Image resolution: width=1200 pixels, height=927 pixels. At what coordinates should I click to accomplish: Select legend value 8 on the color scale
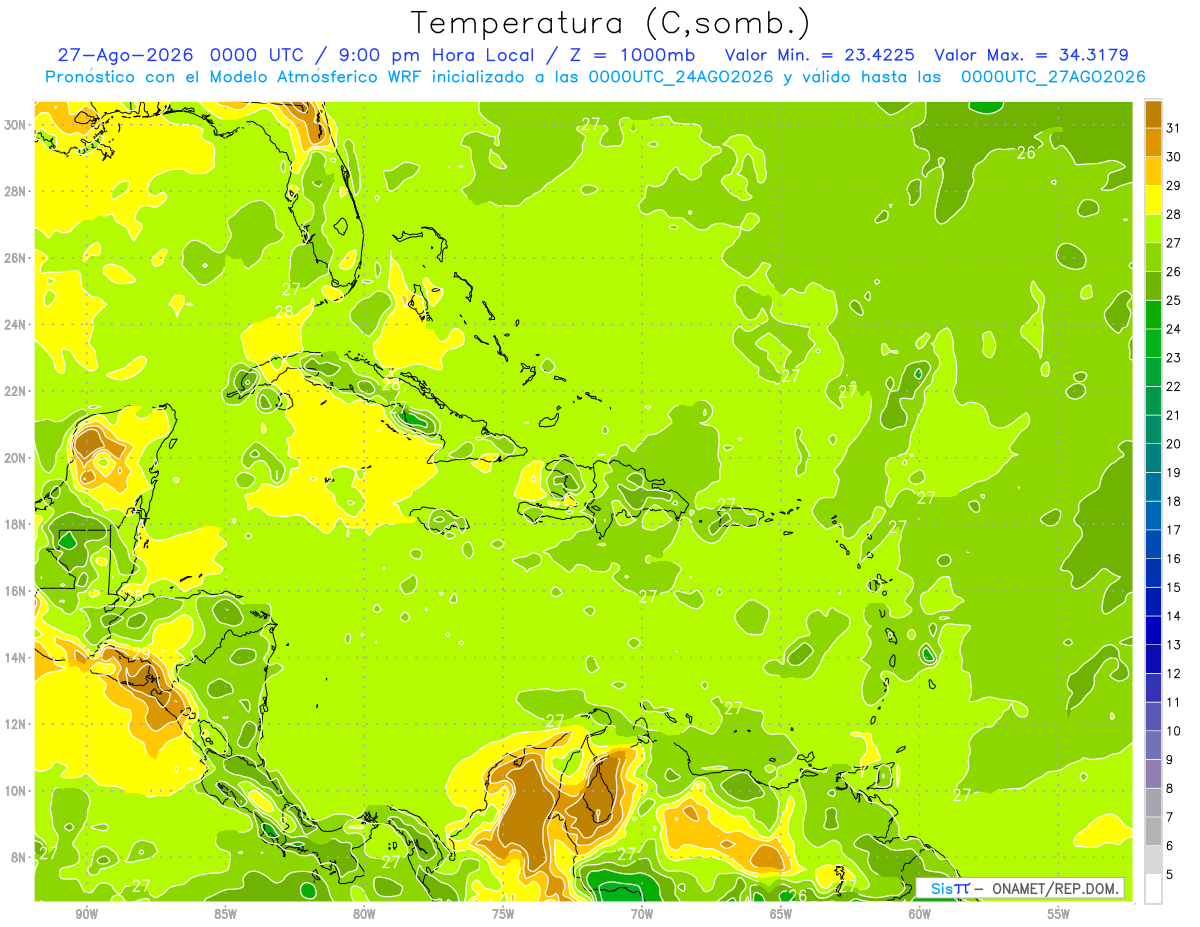coord(1171,788)
